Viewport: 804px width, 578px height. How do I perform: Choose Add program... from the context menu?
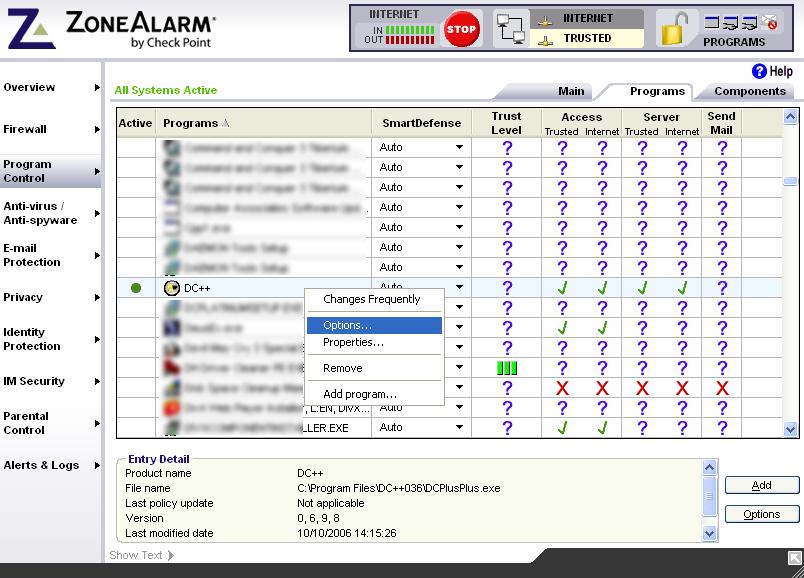[x=374, y=394]
